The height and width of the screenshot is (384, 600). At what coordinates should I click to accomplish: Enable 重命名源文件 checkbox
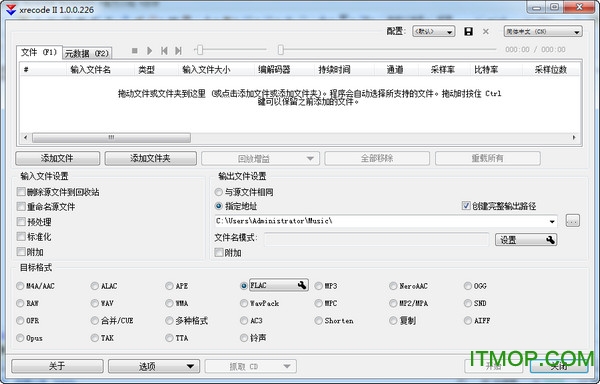point(21,207)
